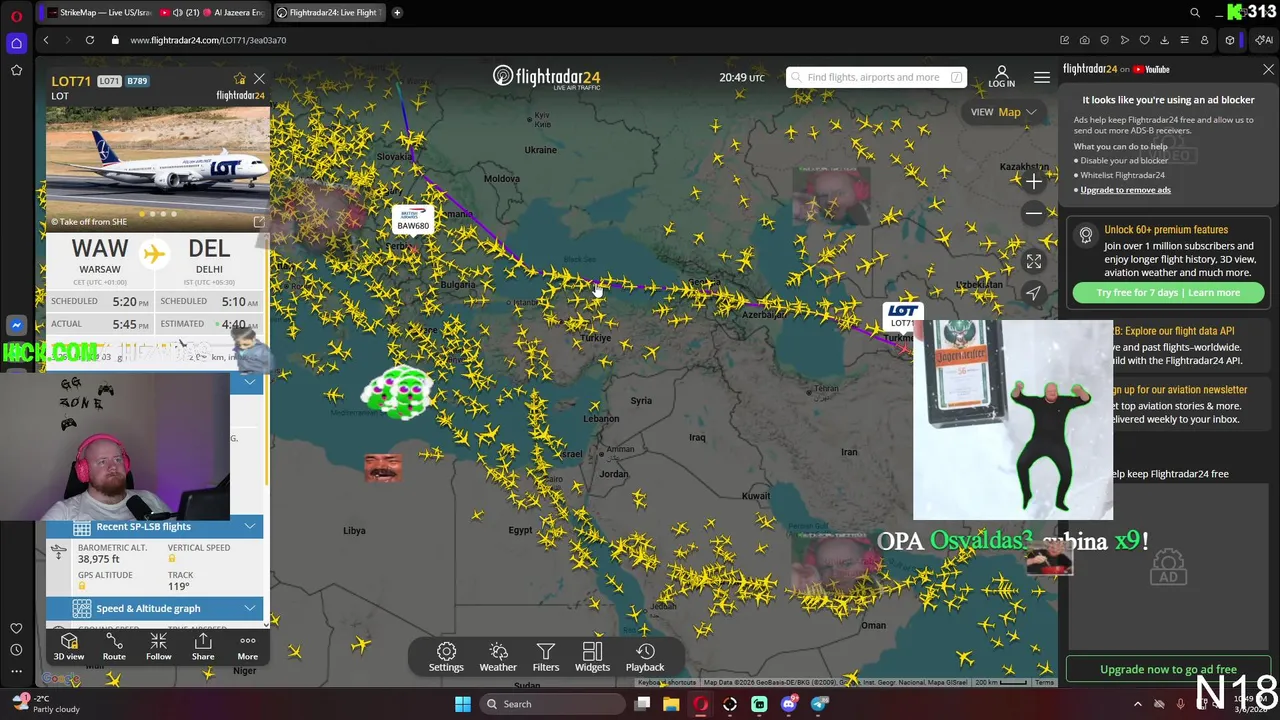Open the LOT aircraft photo

coord(157,162)
